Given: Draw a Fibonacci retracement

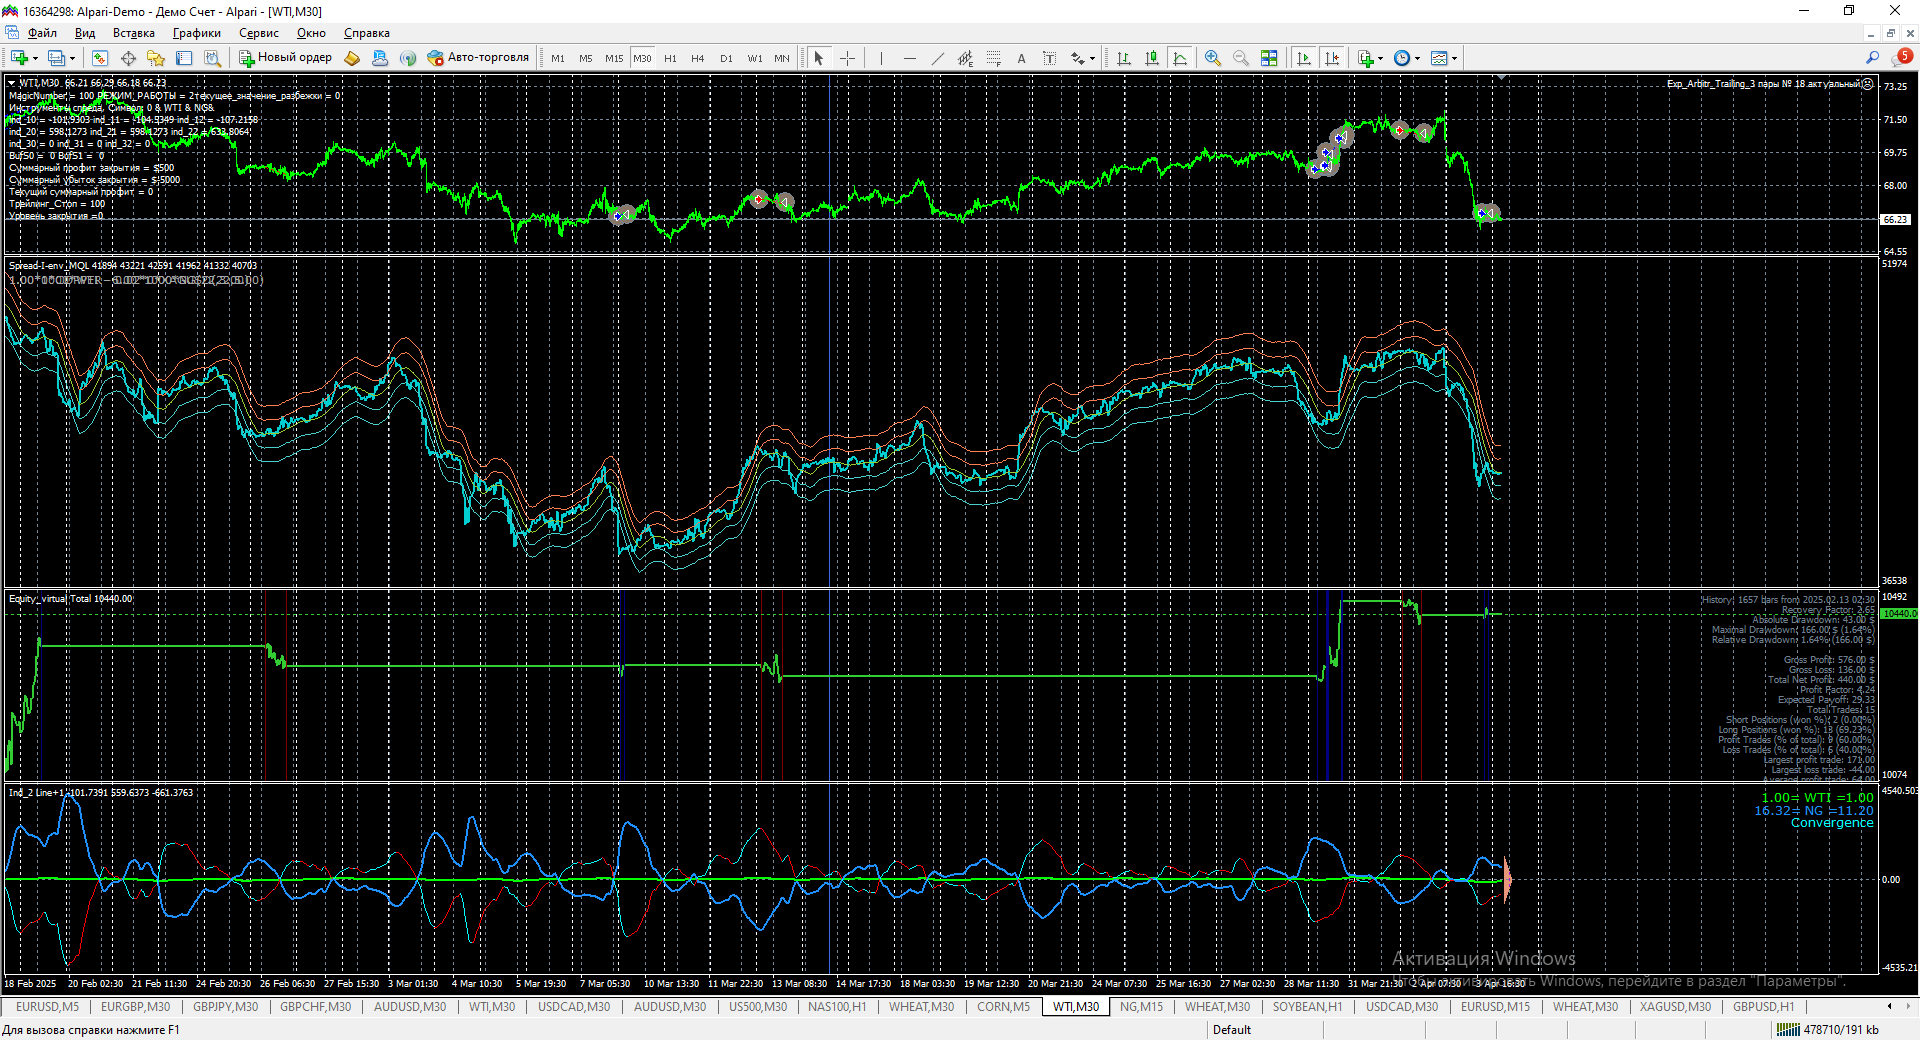Looking at the screenshot, I should click(x=993, y=58).
